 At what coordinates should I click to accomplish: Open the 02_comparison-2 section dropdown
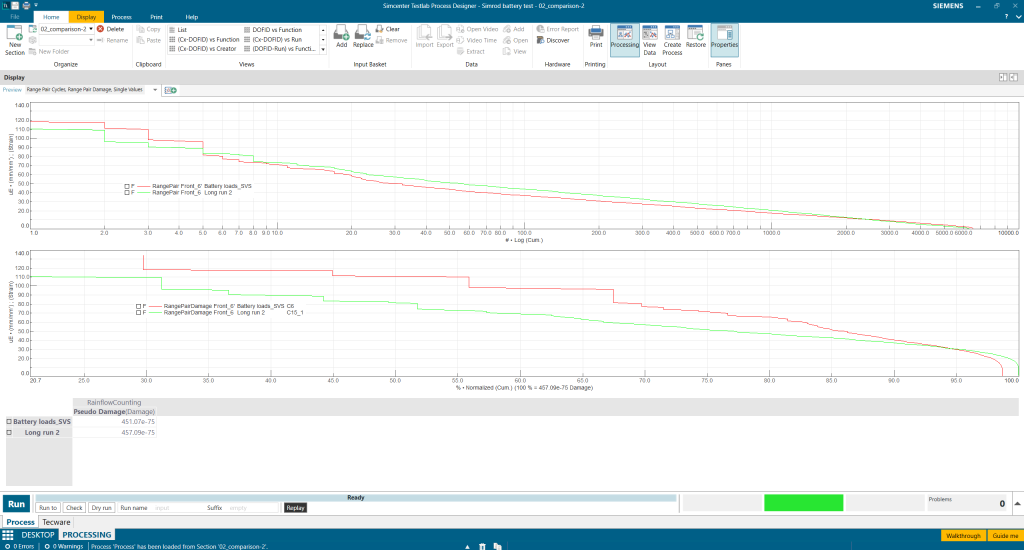coord(91,29)
